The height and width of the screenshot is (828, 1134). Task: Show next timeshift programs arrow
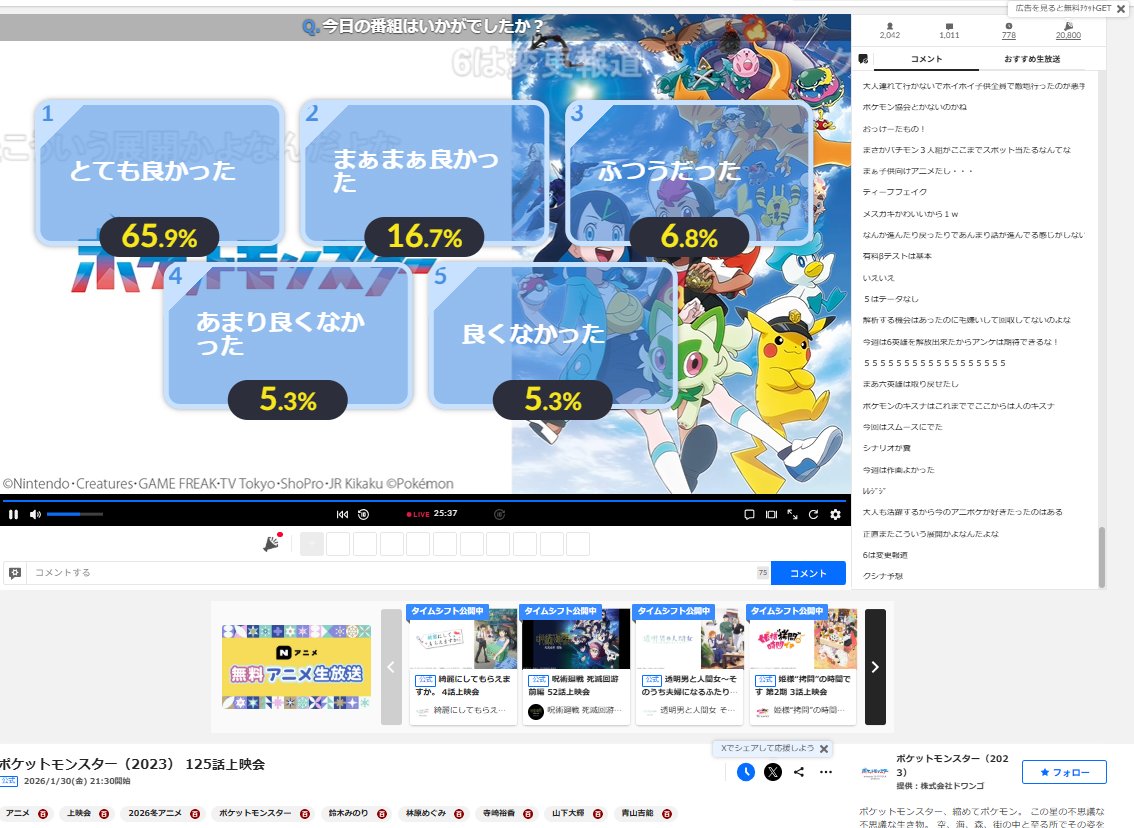click(875, 667)
